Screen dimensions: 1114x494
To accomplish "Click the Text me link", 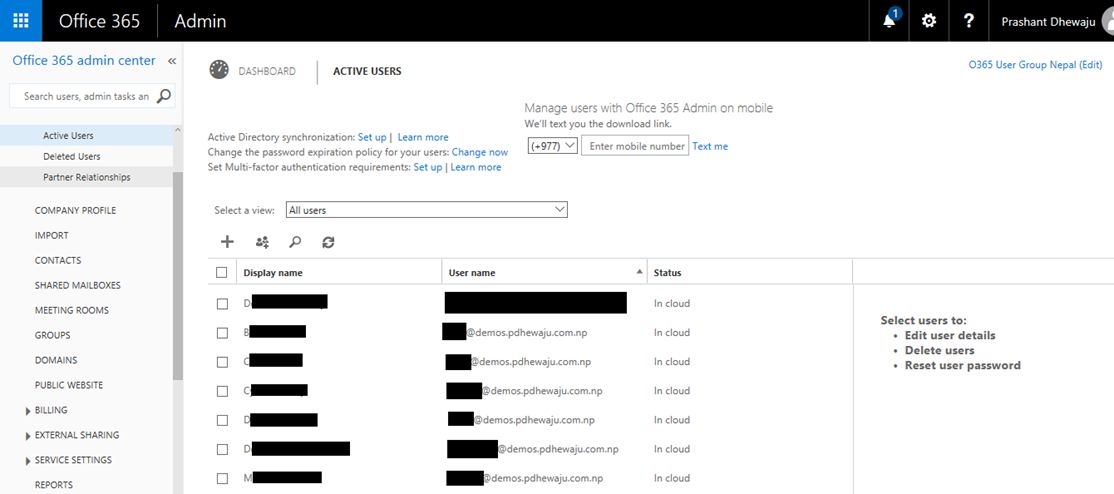I will (x=710, y=146).
